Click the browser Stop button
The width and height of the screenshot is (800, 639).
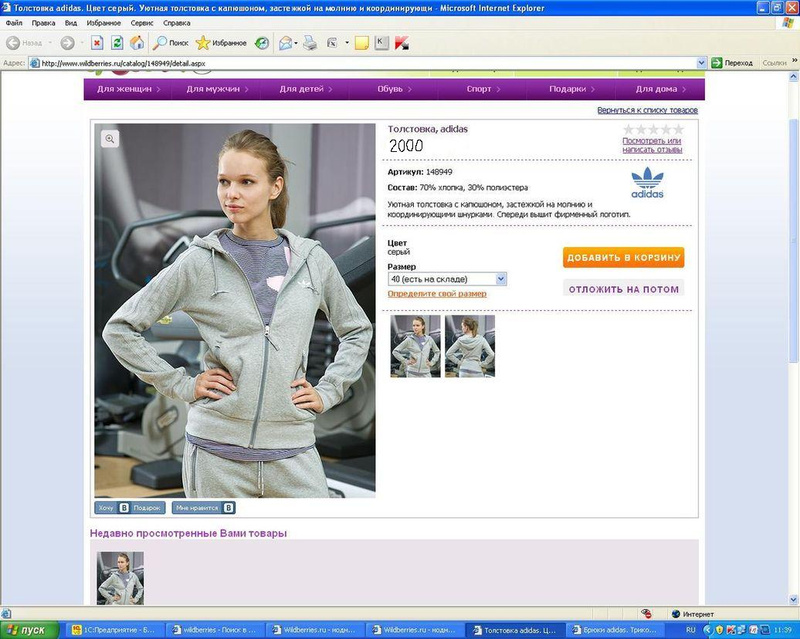click(97, 43)
